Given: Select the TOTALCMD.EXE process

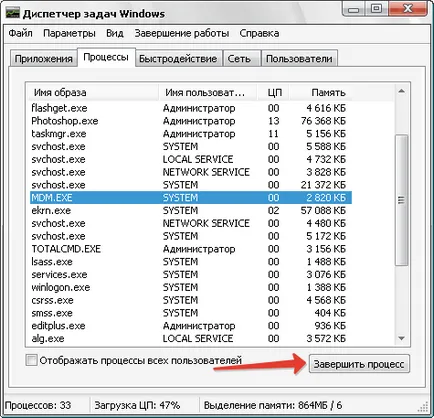Looking at the screenshot, I should coord(191,249).
